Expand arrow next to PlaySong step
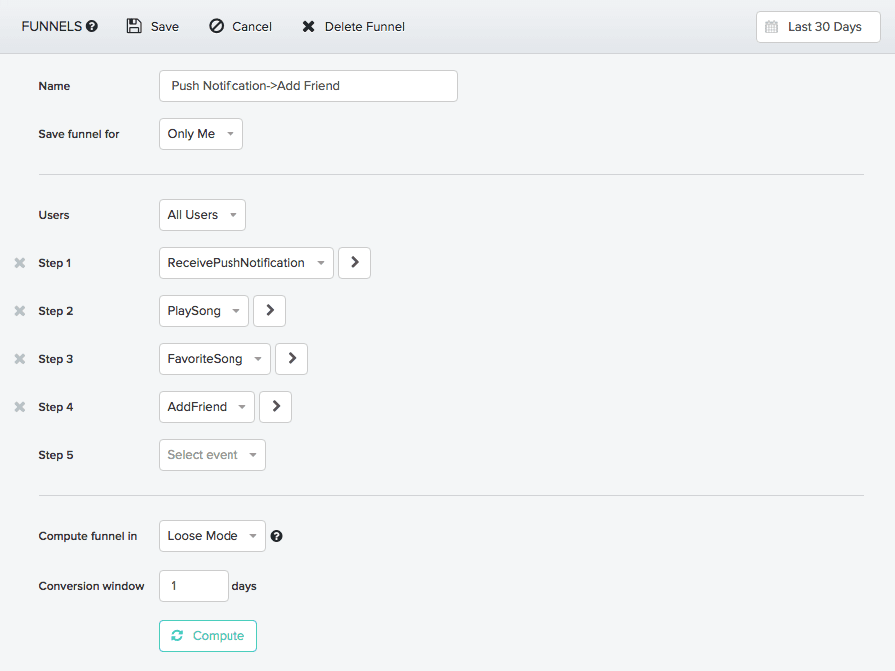The image size is (895, 671). click(269, 311)
